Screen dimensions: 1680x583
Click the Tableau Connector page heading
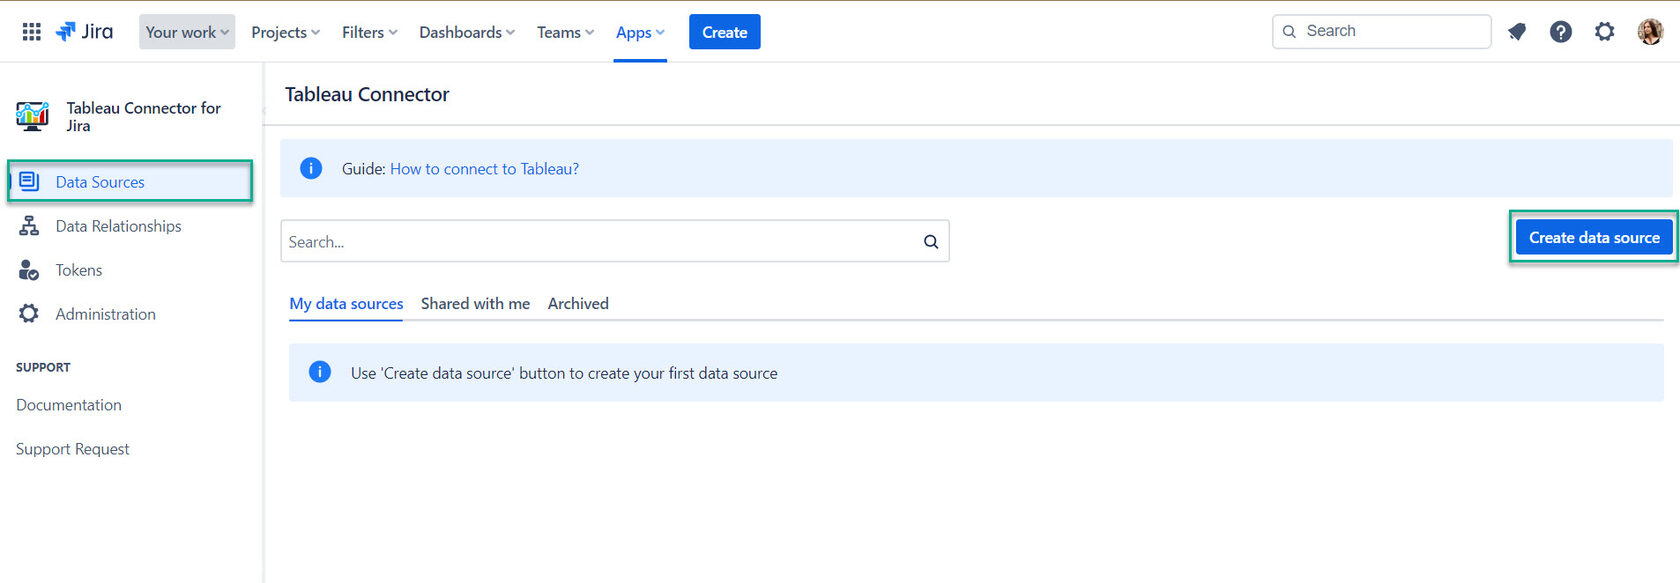(x=367, y=94)
